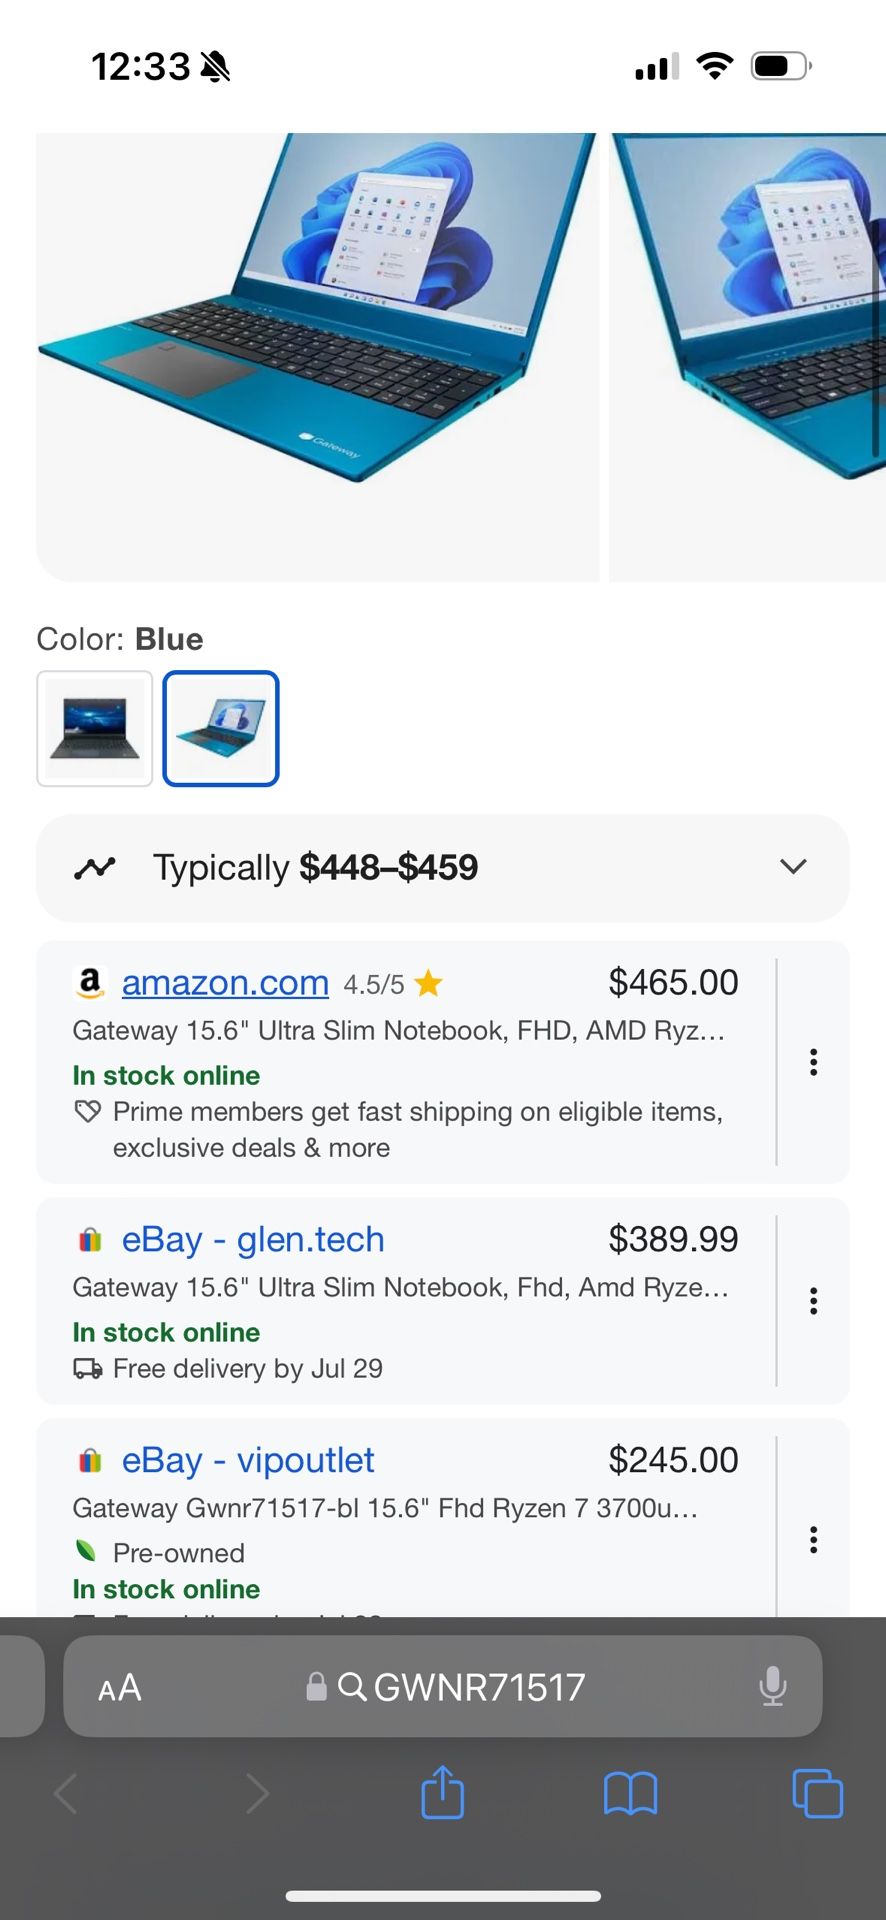This screenshot has height=1920, width=886.
Task: Open the eBay - vipoutlet seller link
Action: (248, 1461)
